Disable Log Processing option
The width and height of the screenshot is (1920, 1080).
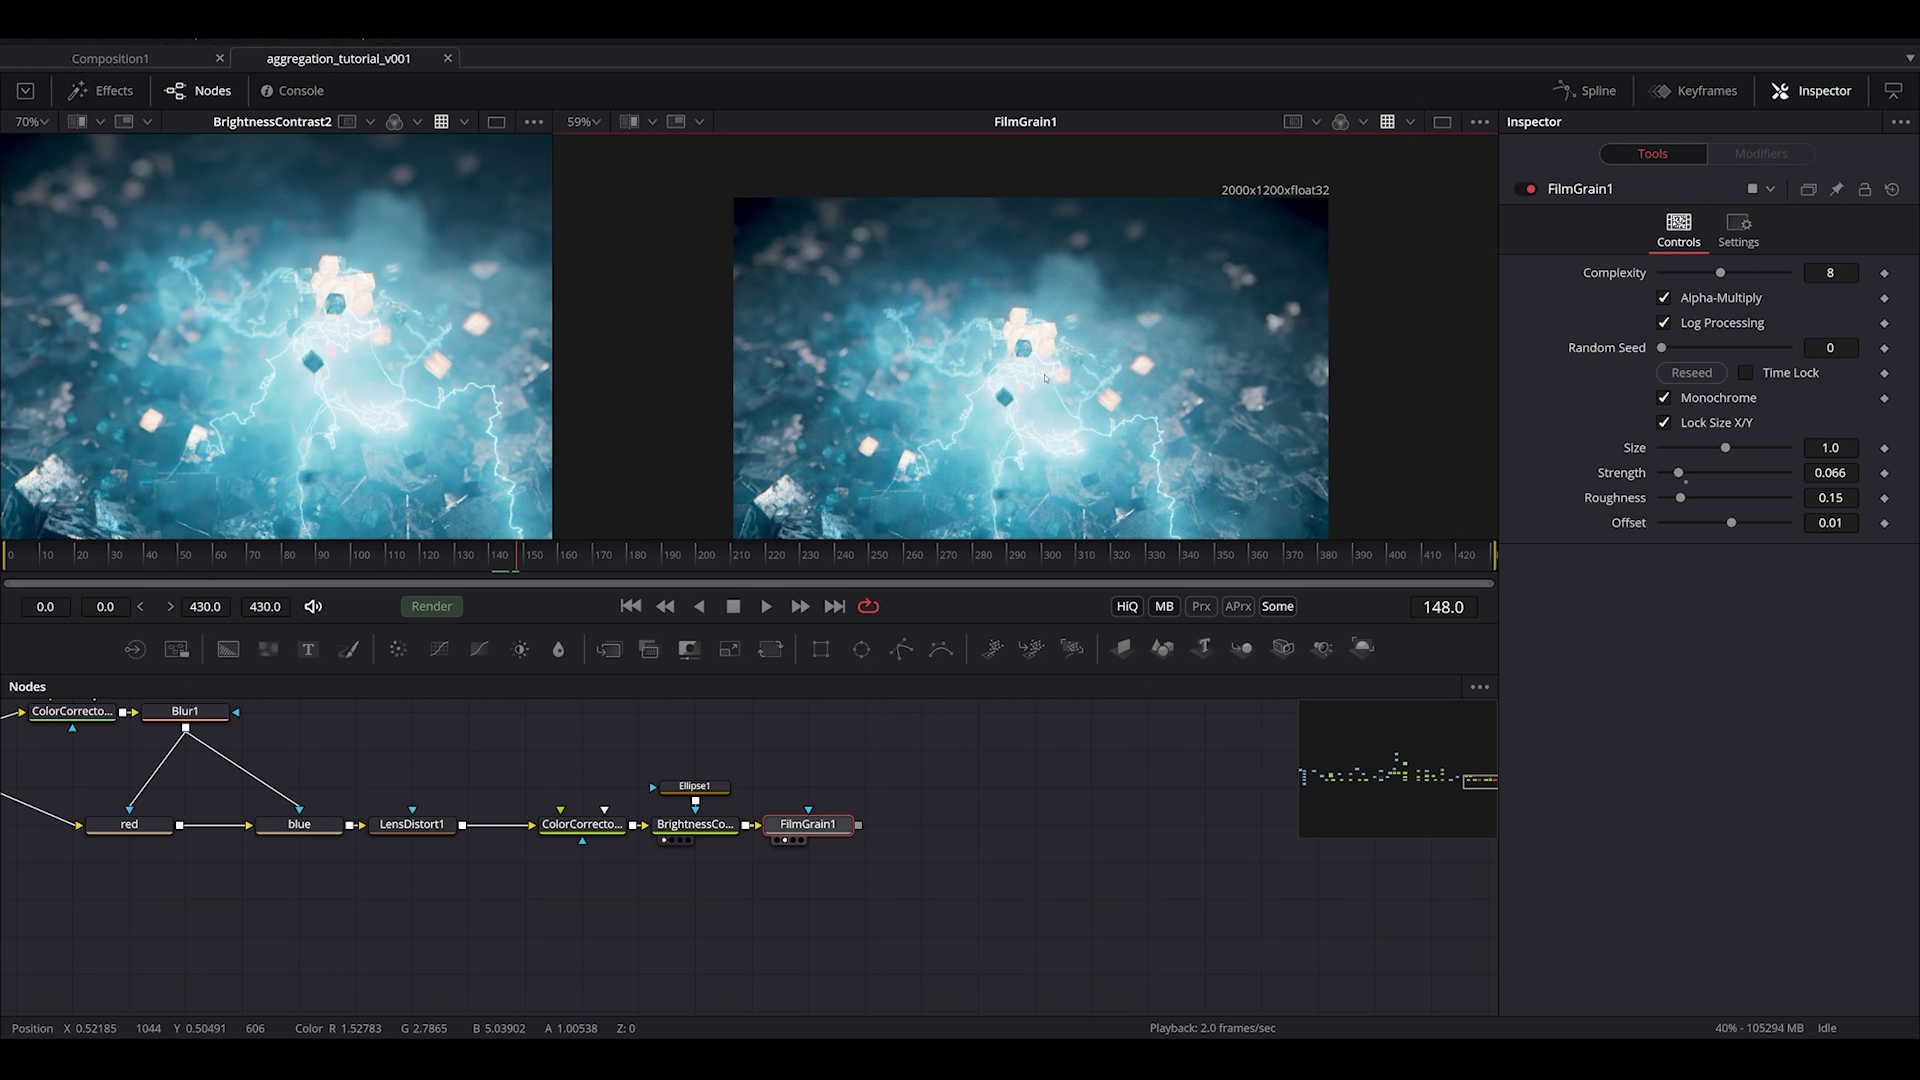point(1664,323)
